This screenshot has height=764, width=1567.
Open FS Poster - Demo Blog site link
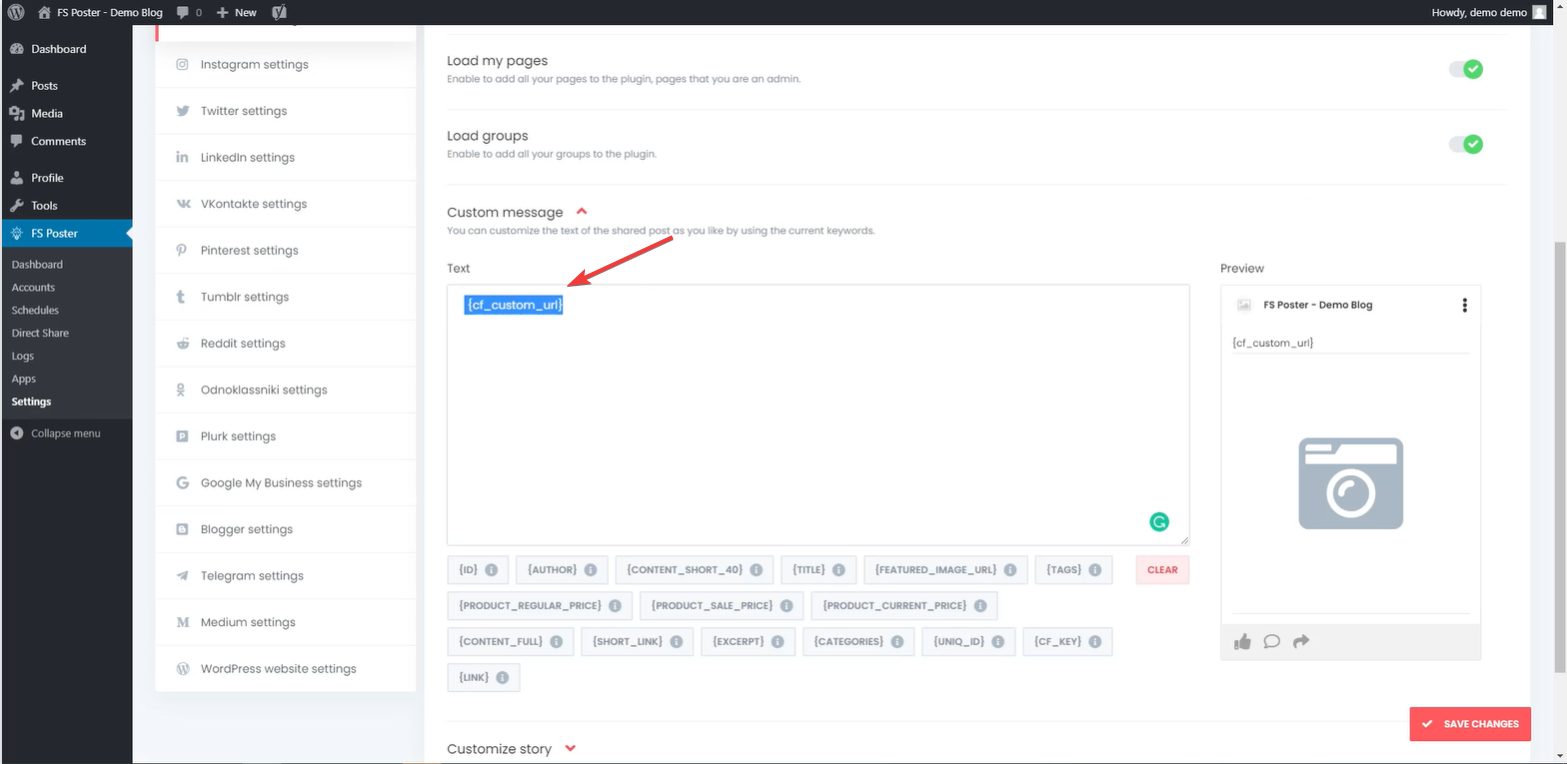[100, 12]
